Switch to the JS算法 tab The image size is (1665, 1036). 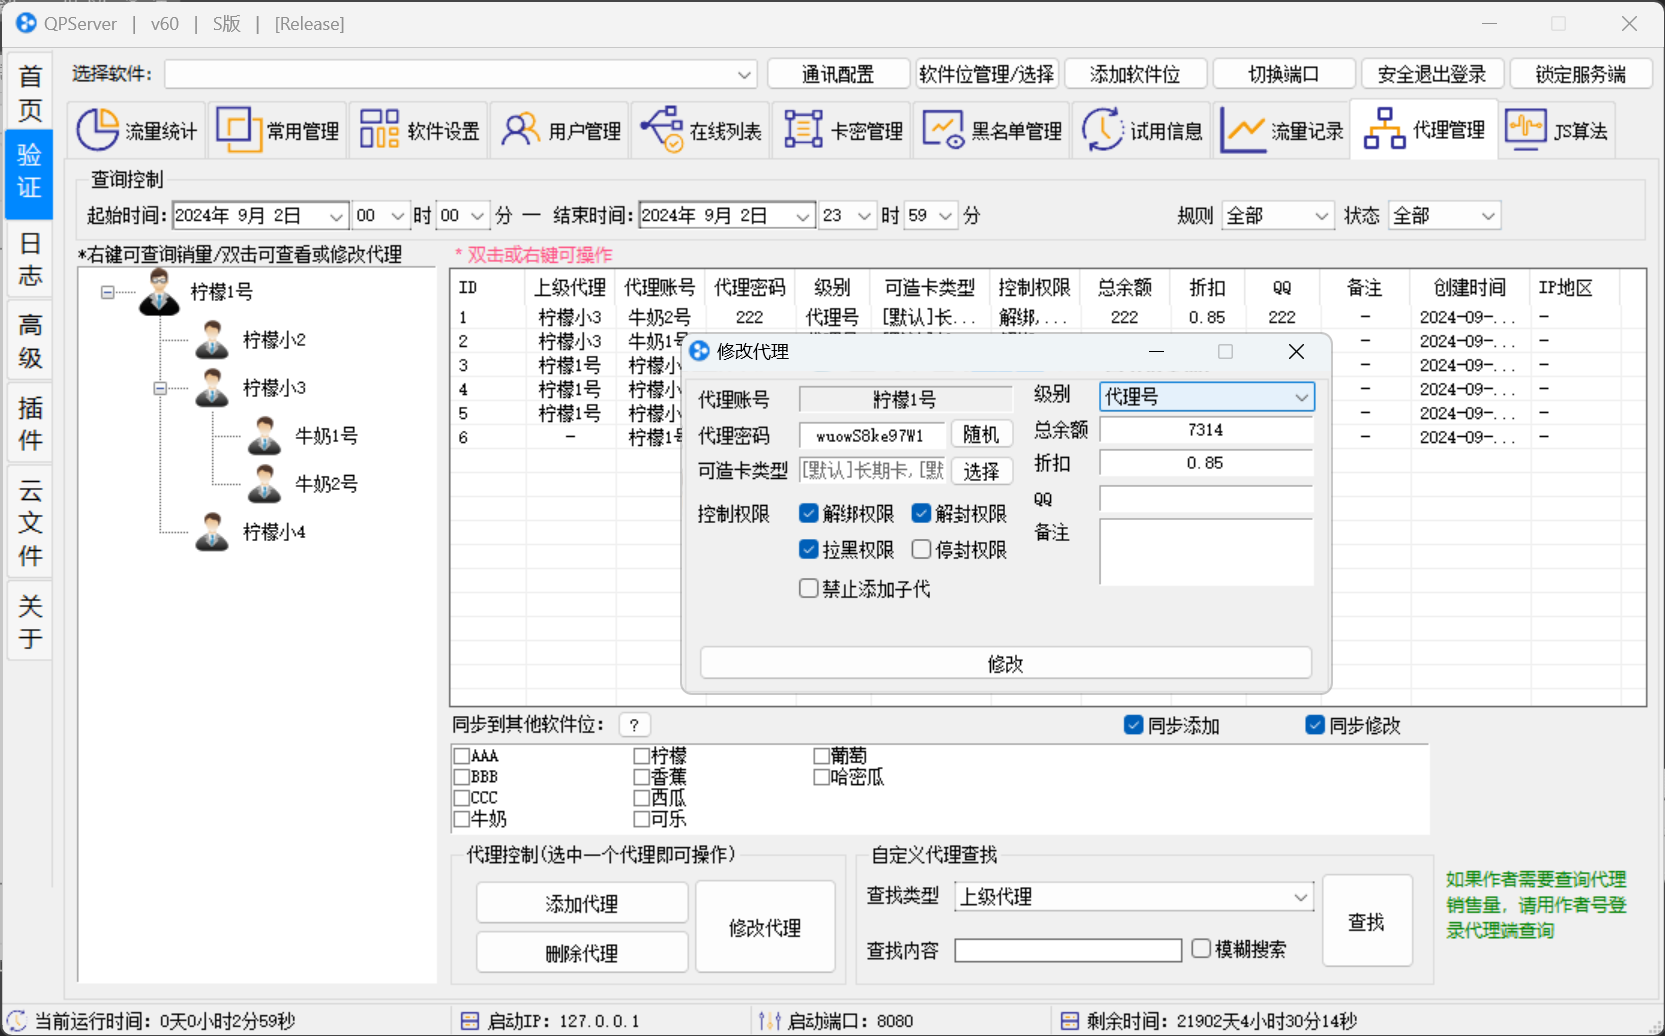[x=1556, y=130]
